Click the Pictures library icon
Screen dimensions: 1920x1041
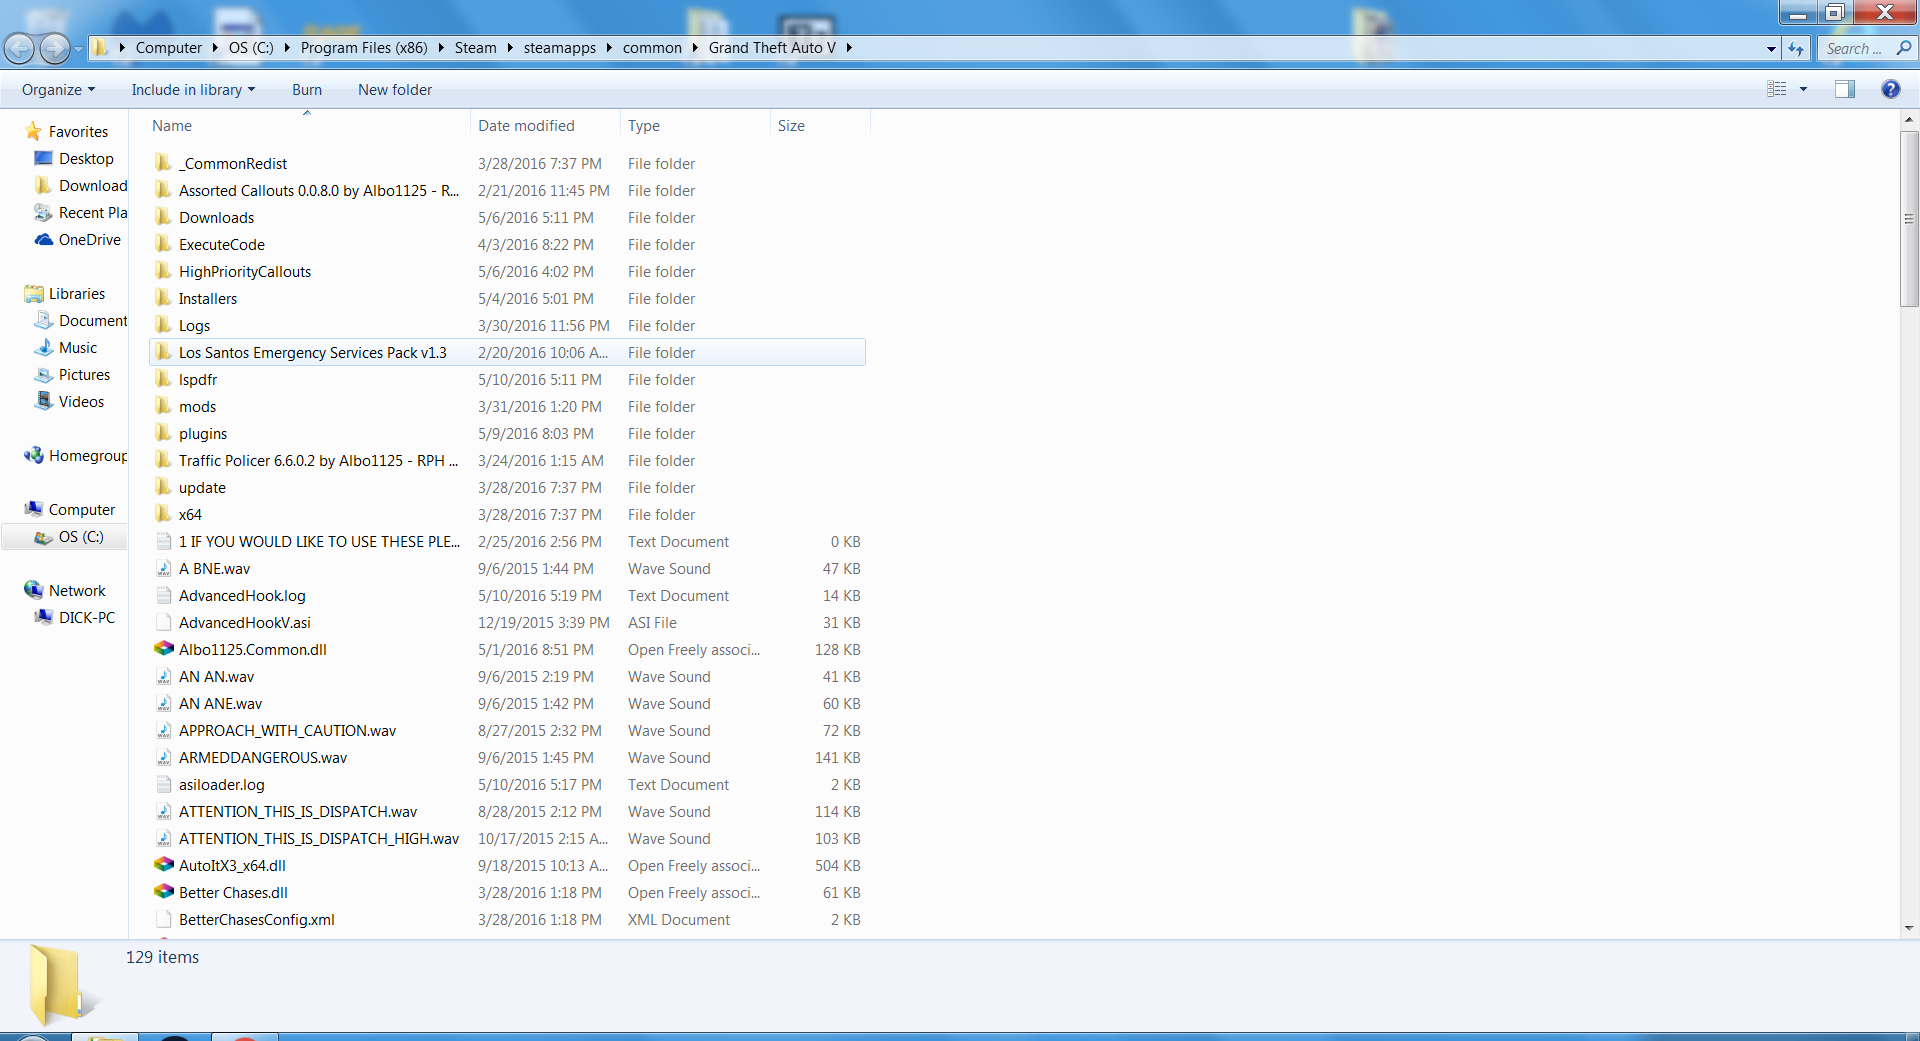pos(44,374)
